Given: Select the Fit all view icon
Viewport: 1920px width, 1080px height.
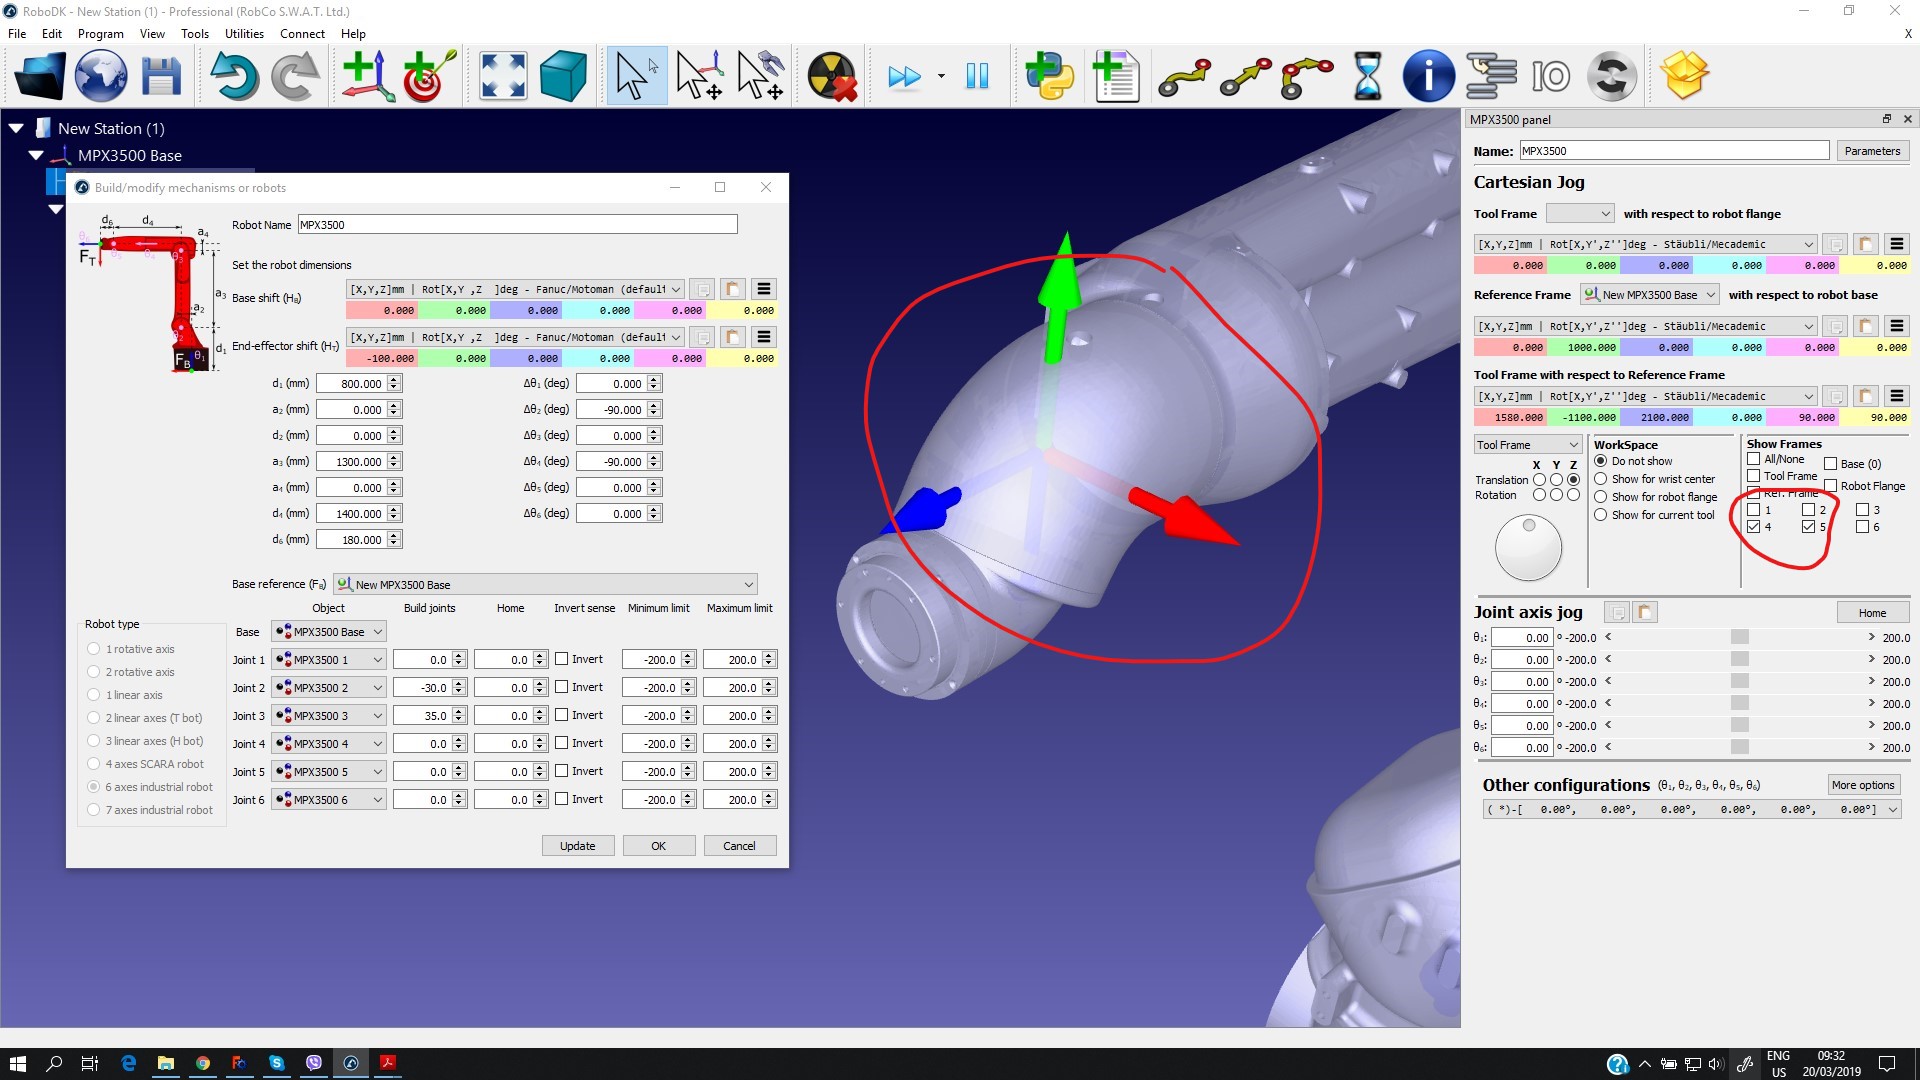Looking at the screenshot, I should click(x=502, y=77).
